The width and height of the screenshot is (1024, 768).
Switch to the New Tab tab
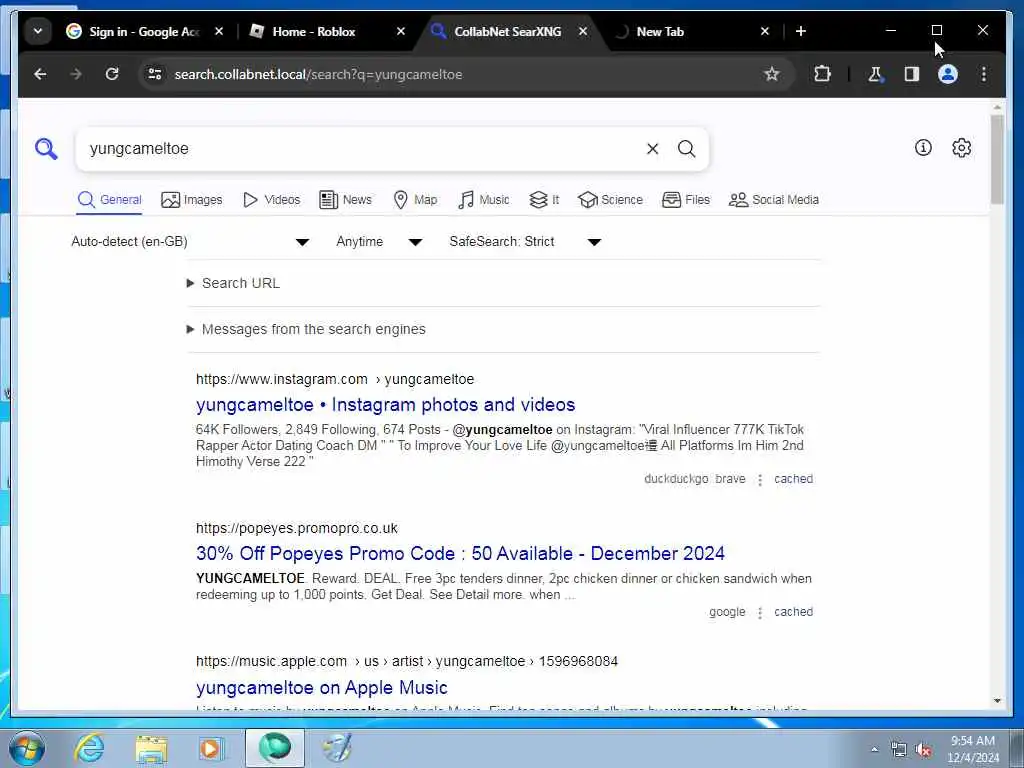[660, 31]
